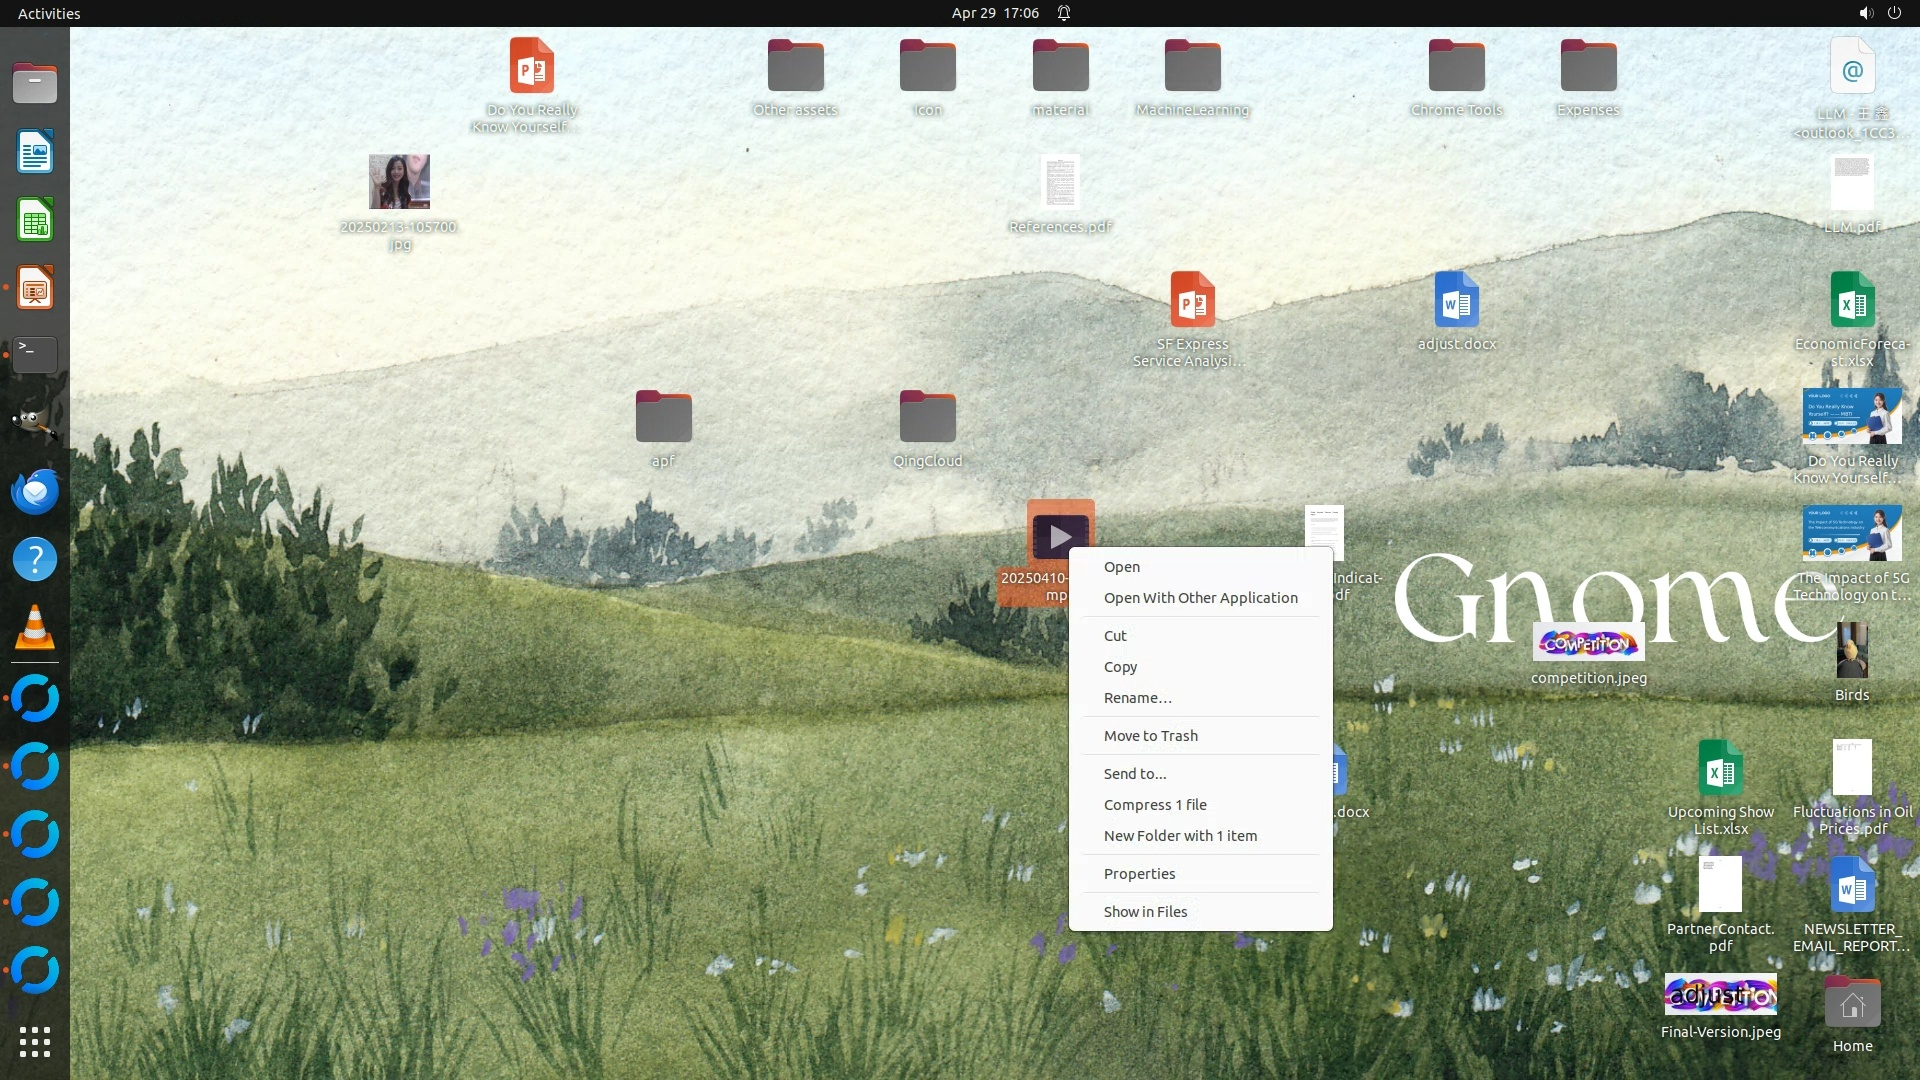Show Applications grid button
This screenshot has height=1080, width=1920.
[35, 1042]
